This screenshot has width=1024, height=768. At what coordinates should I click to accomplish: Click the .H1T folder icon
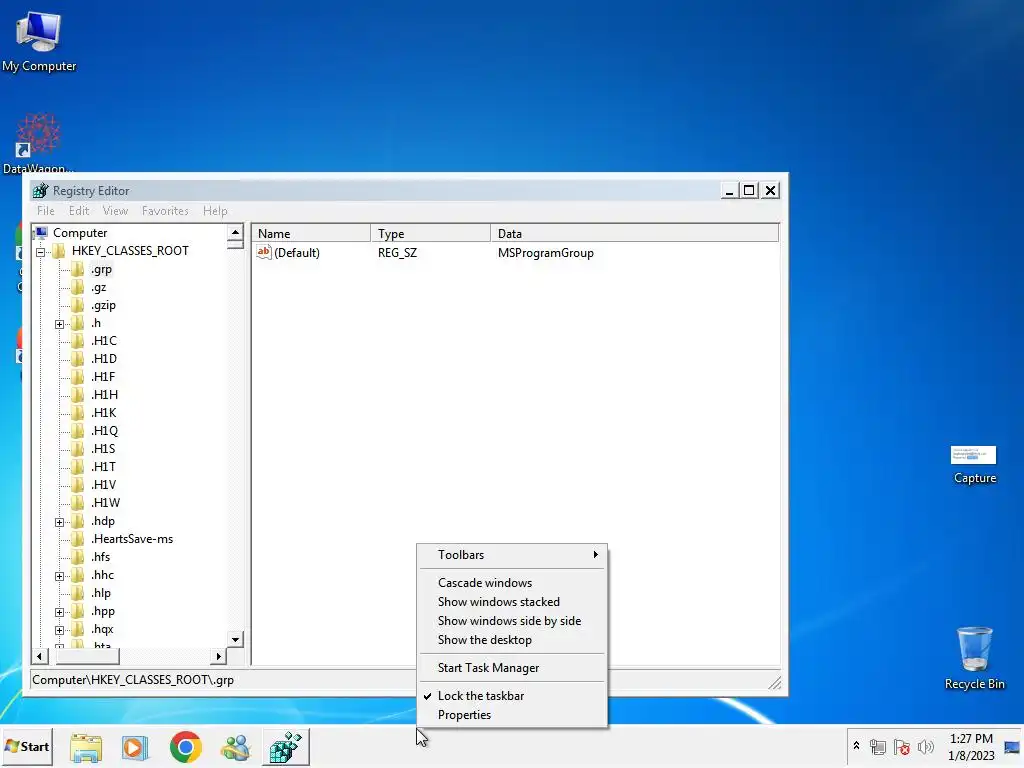click(x=78, y=466)
